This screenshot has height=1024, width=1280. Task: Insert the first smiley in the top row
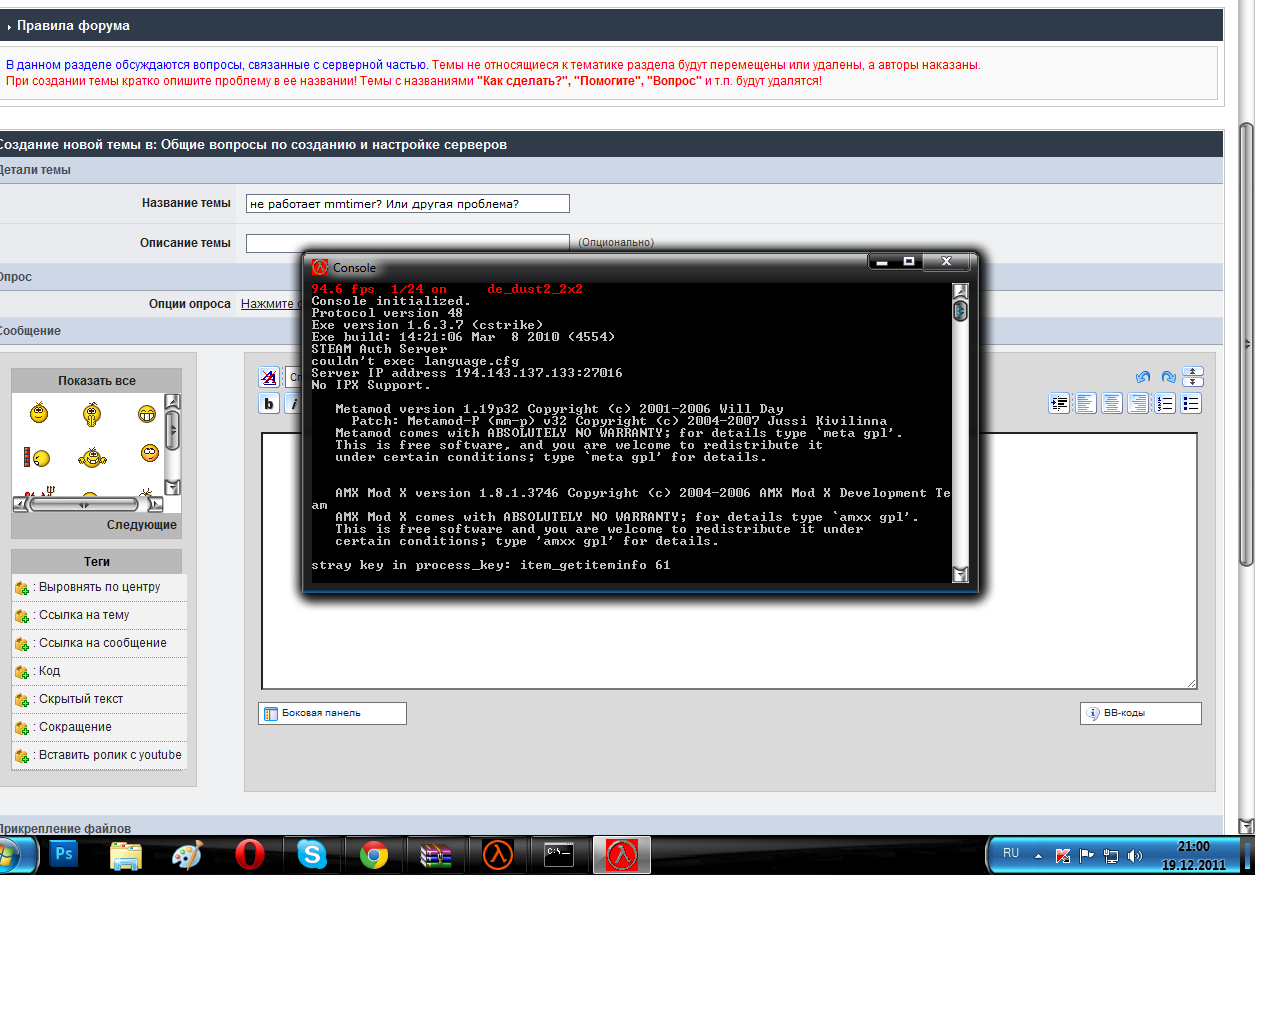pyautogui.click(x=39, y=413)
